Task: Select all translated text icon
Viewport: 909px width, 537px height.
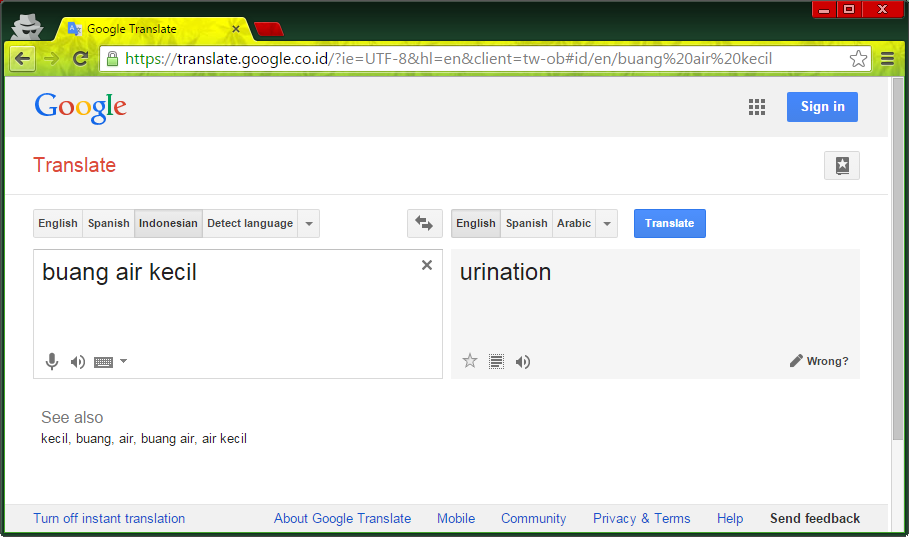Action: 496,361
